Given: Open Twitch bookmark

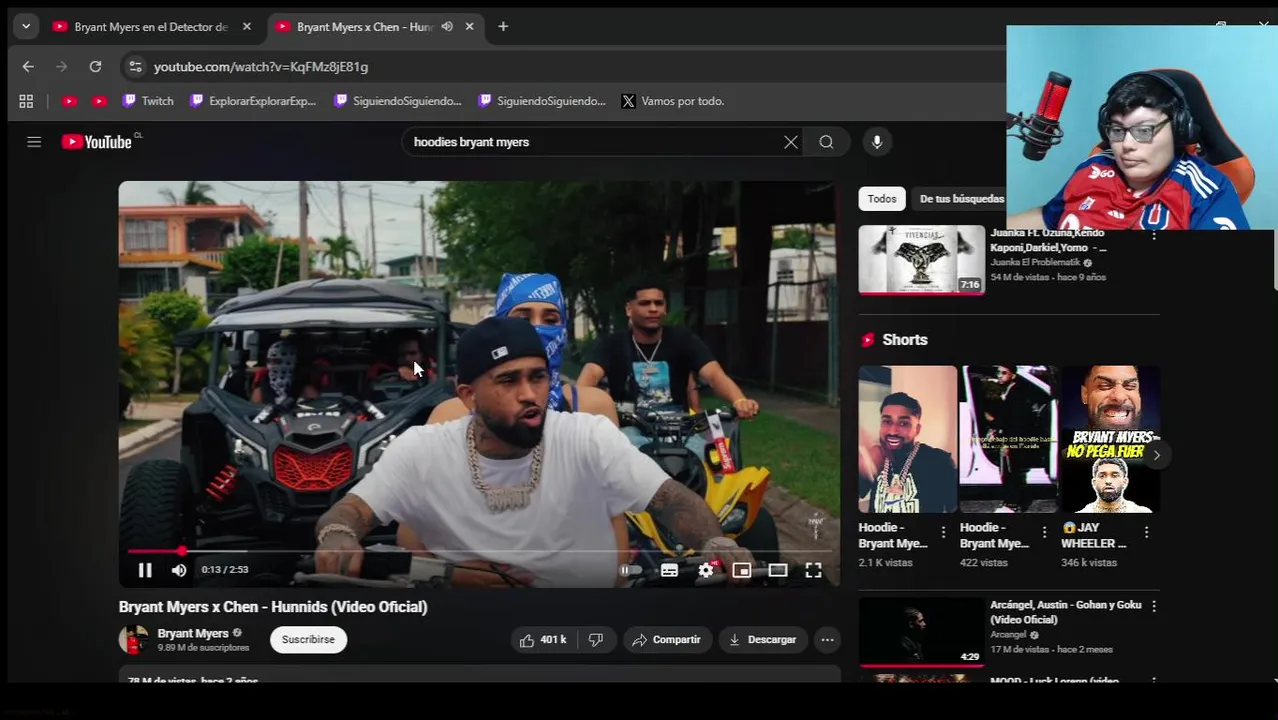Looking at the screenshot, I should [148, 101].
